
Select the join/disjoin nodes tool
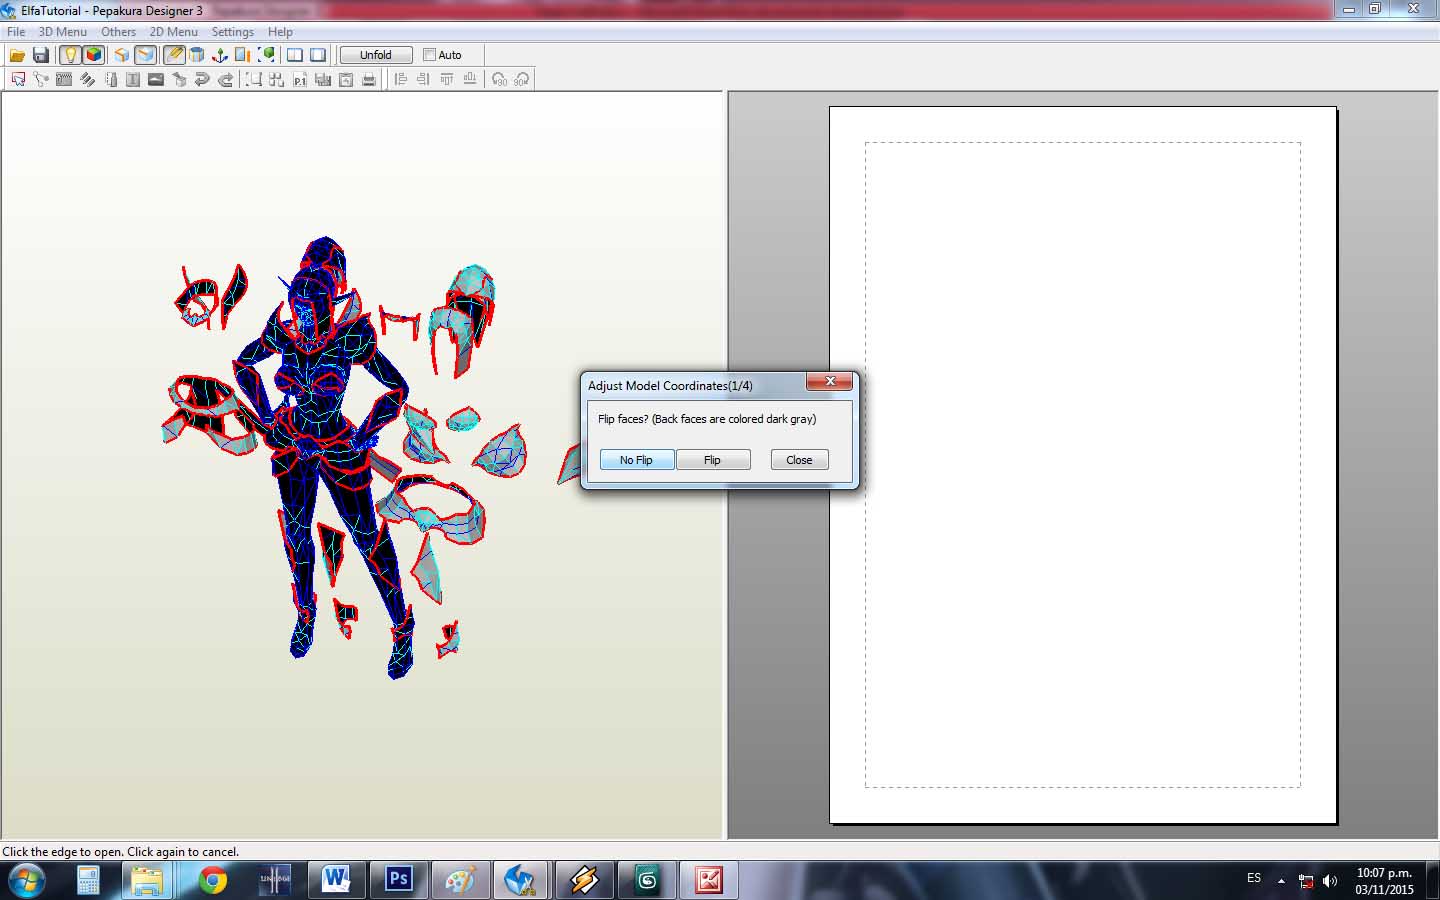[x=41, y=79]
